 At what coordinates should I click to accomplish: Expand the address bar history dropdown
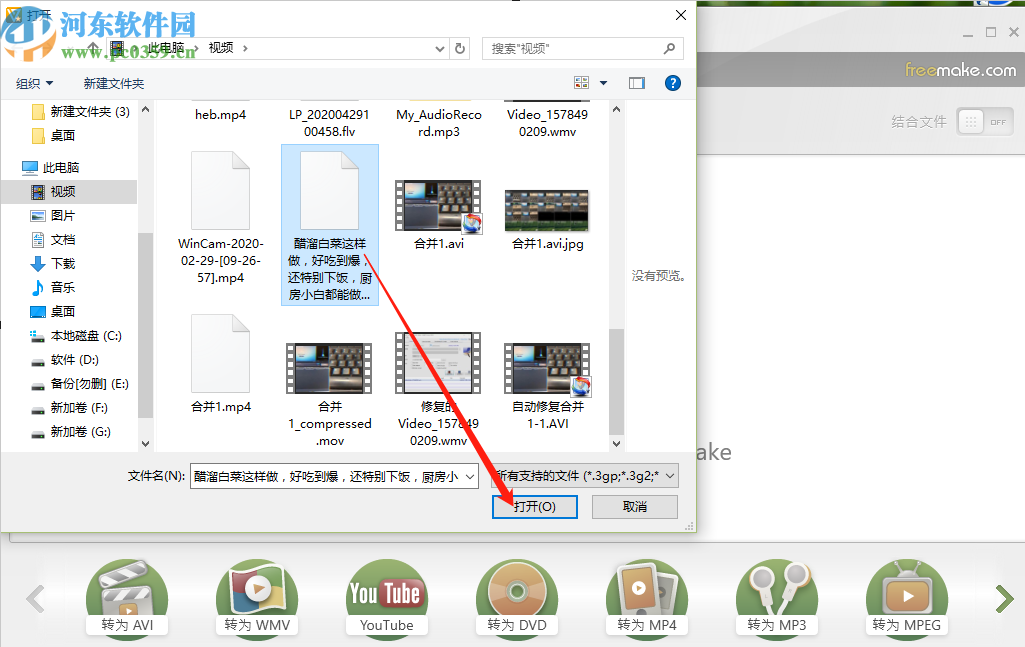pos(440,48)
